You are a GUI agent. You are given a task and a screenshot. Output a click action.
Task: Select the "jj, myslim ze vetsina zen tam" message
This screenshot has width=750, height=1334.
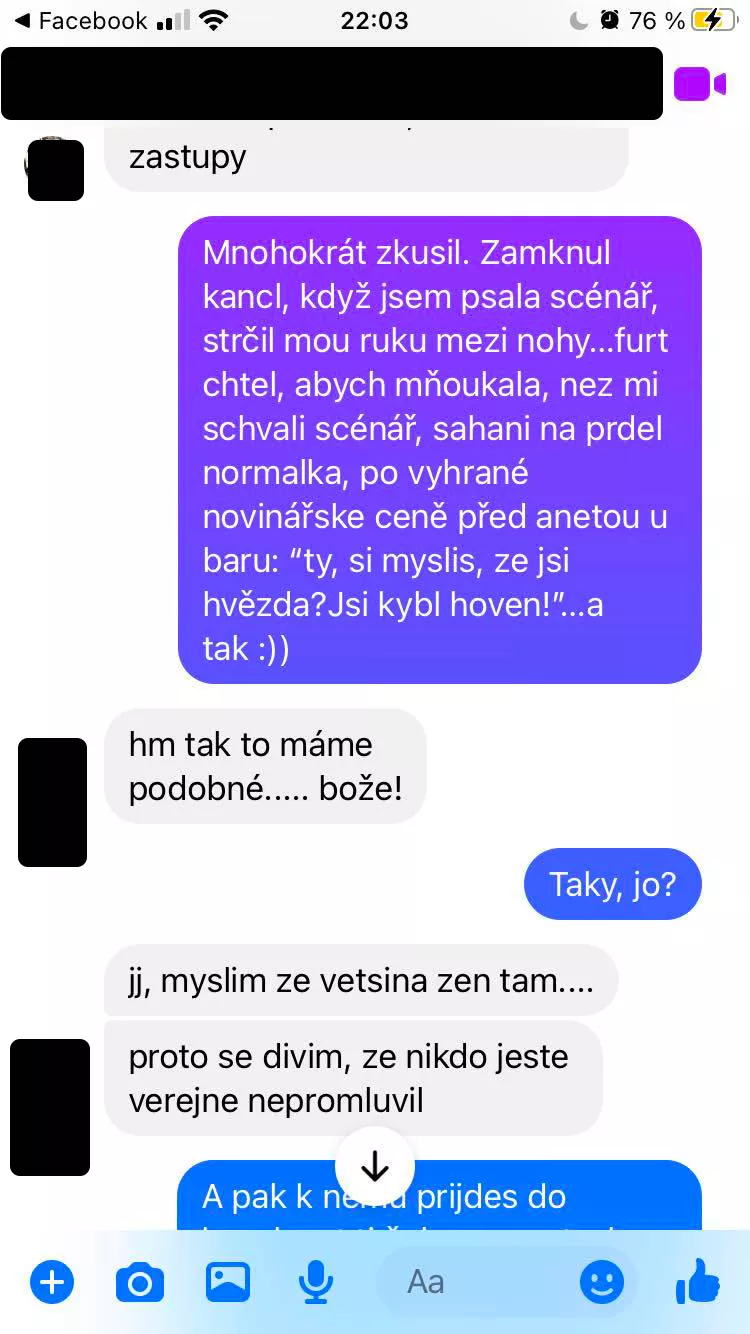[x=361, y=980]
